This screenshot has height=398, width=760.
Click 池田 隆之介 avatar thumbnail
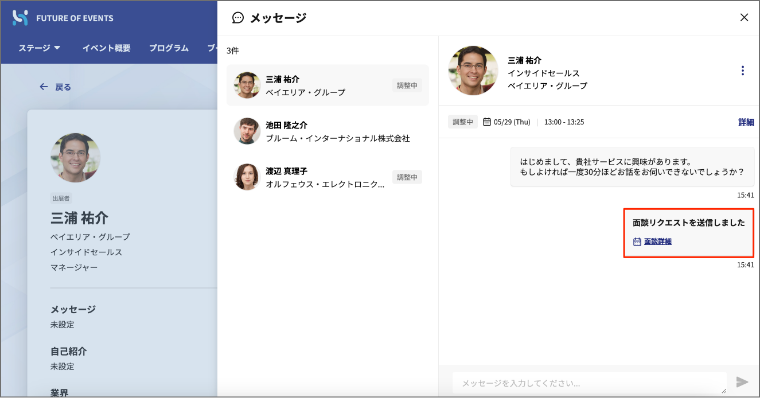247,131
